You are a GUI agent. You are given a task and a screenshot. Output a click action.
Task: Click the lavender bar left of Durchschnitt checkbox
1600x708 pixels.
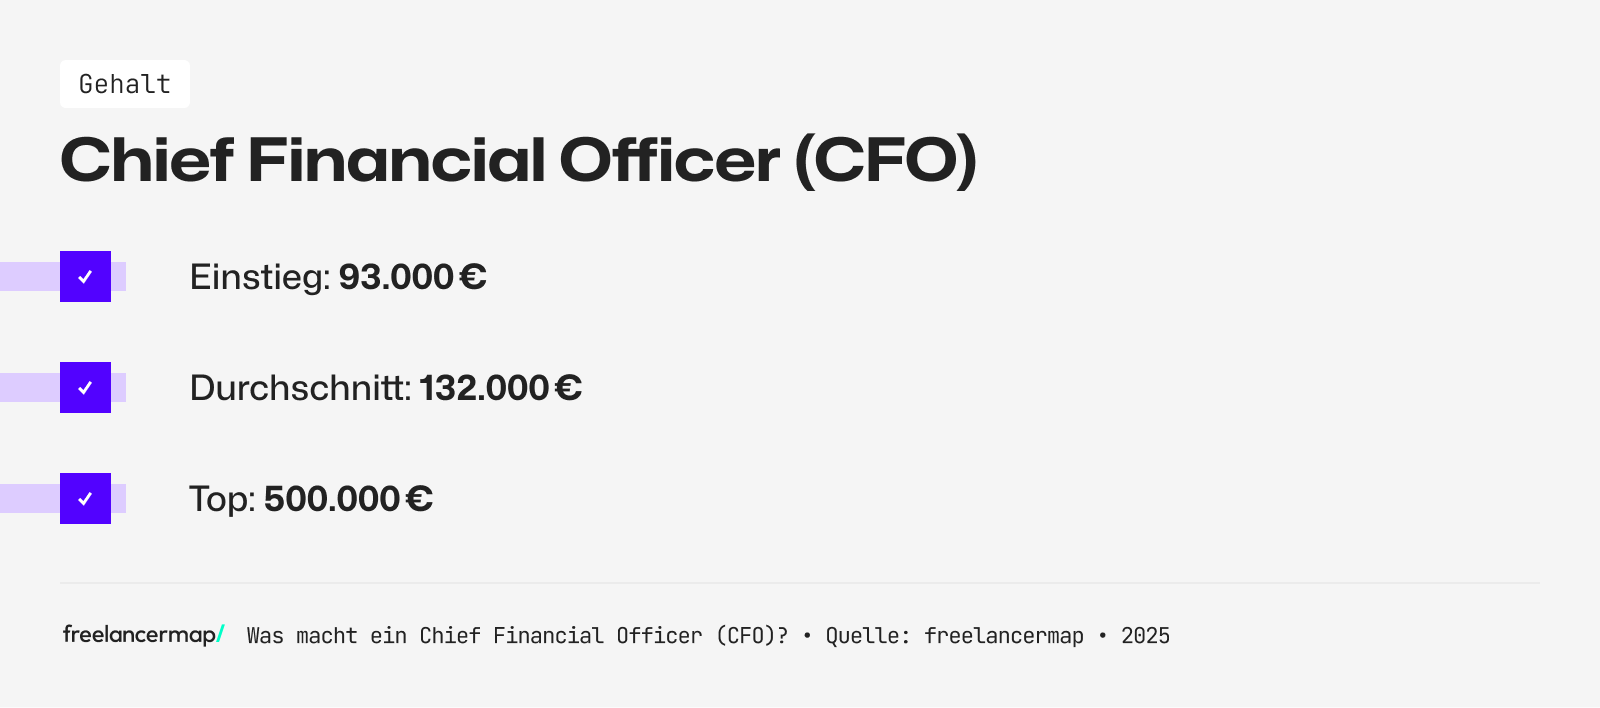[x=29, y=388]
